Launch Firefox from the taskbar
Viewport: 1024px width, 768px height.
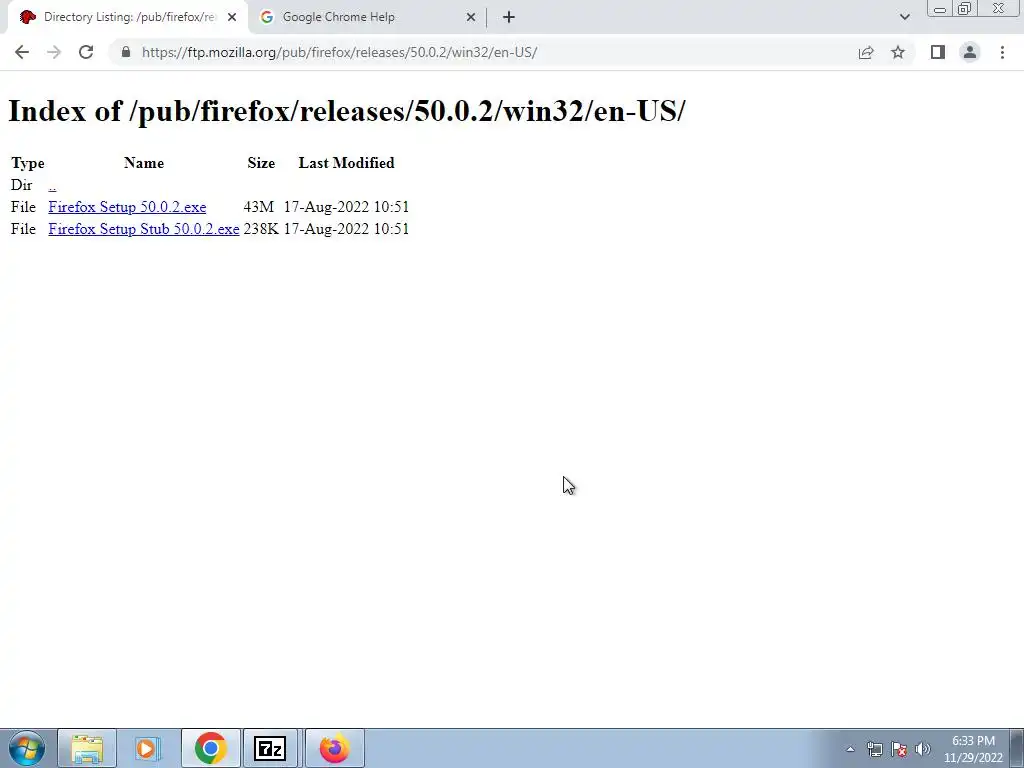[334, 748]
